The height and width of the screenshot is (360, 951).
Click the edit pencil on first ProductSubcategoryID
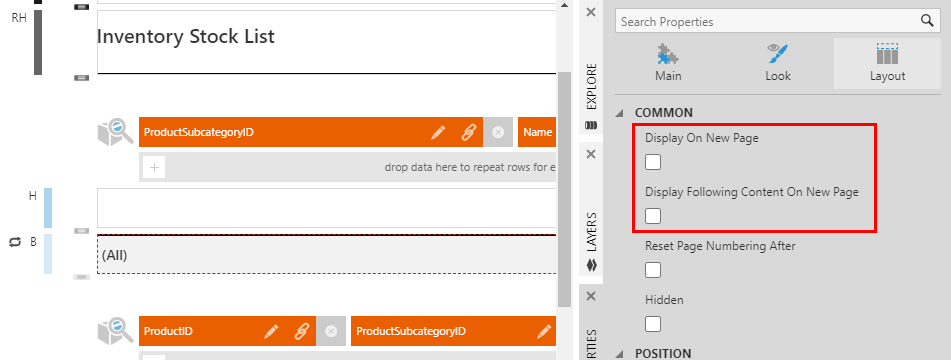coord(438,132)
